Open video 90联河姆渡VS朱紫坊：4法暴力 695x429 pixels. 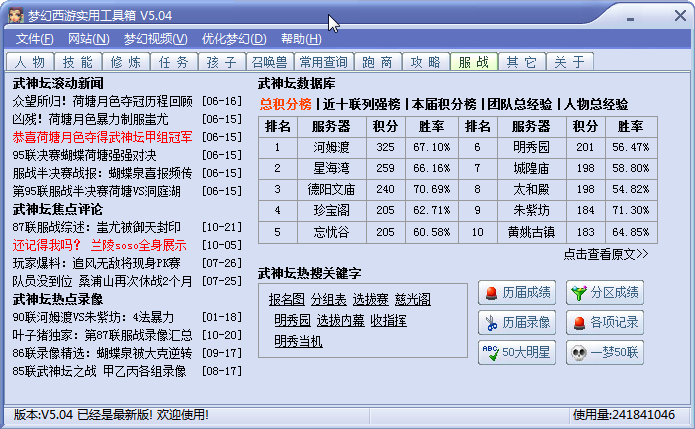coord(93,317)
